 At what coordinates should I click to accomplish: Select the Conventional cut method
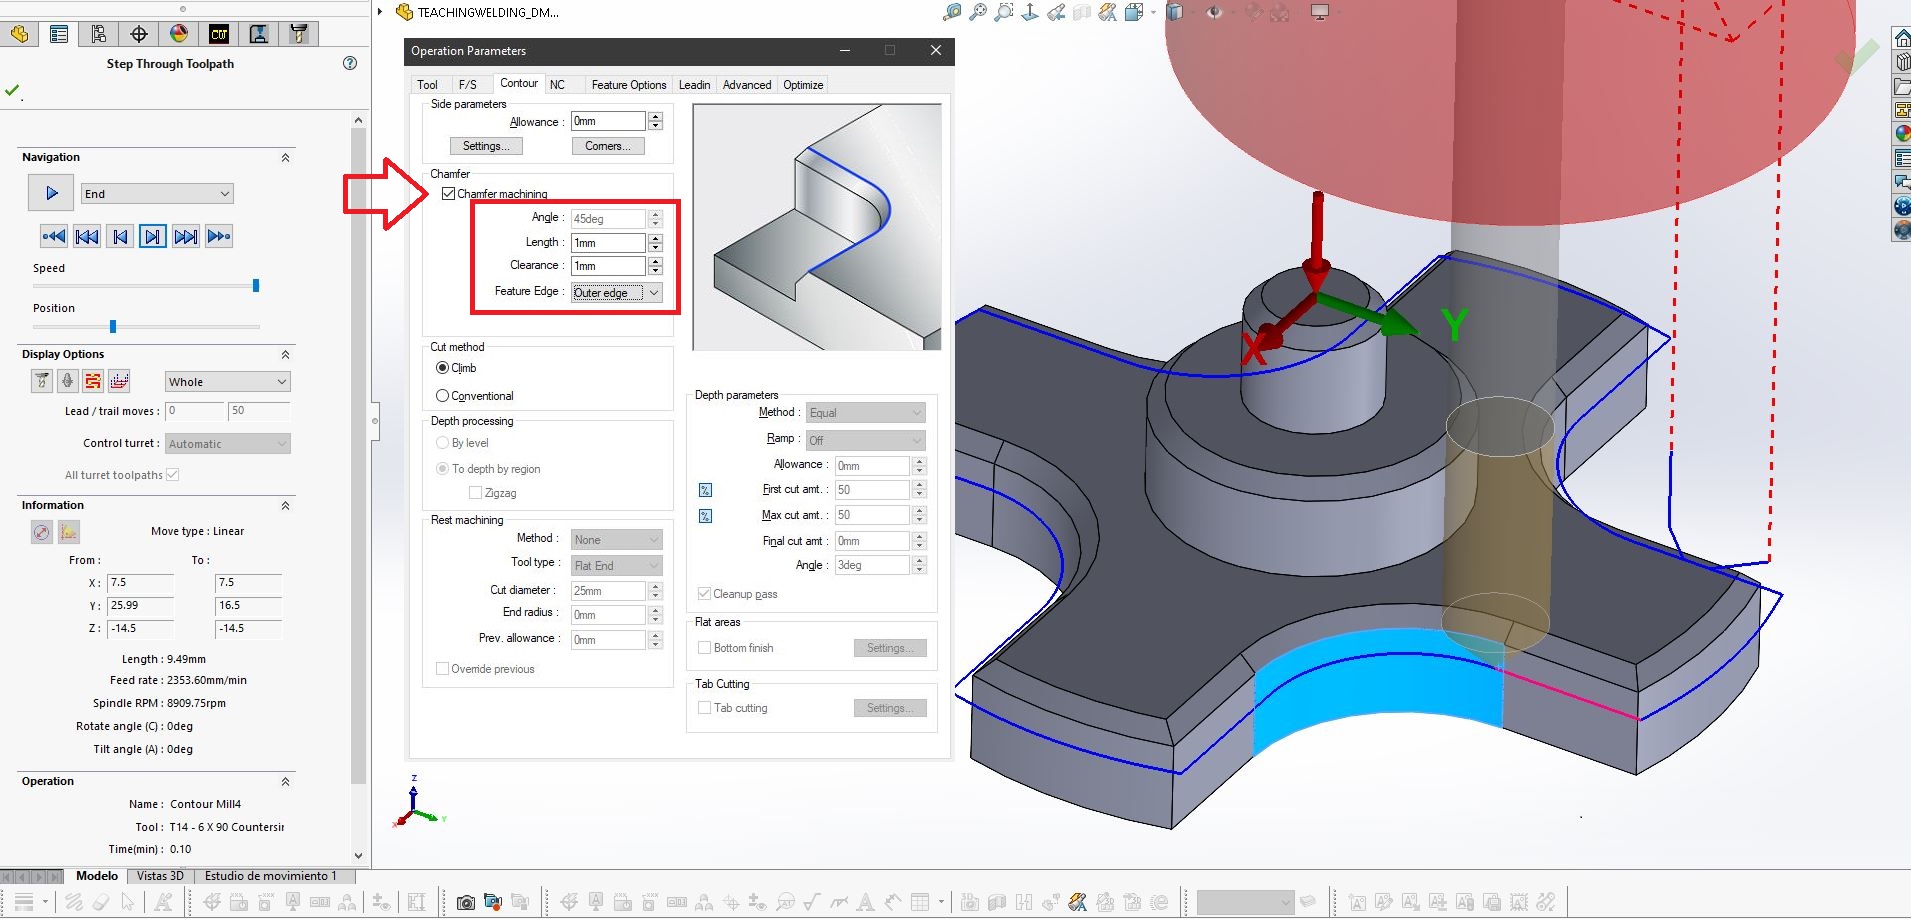click(442, 396)
